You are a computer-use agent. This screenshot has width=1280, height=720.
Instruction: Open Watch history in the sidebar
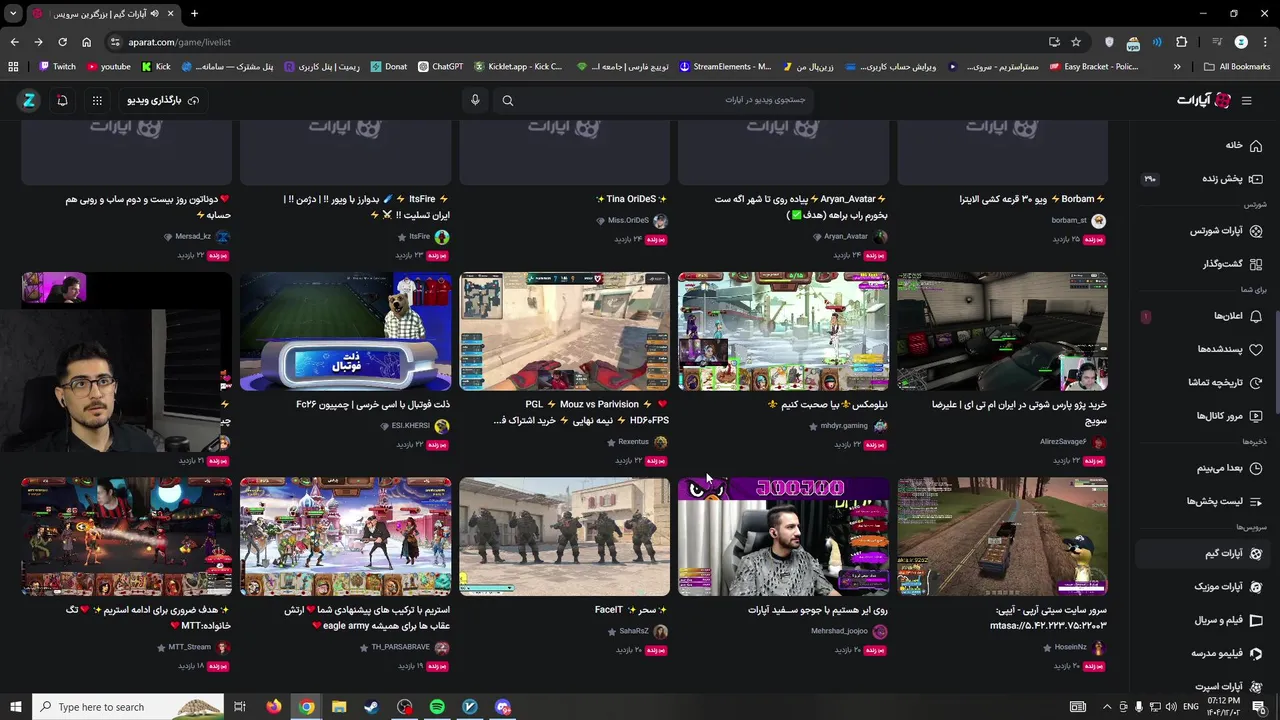(1225, 382)
